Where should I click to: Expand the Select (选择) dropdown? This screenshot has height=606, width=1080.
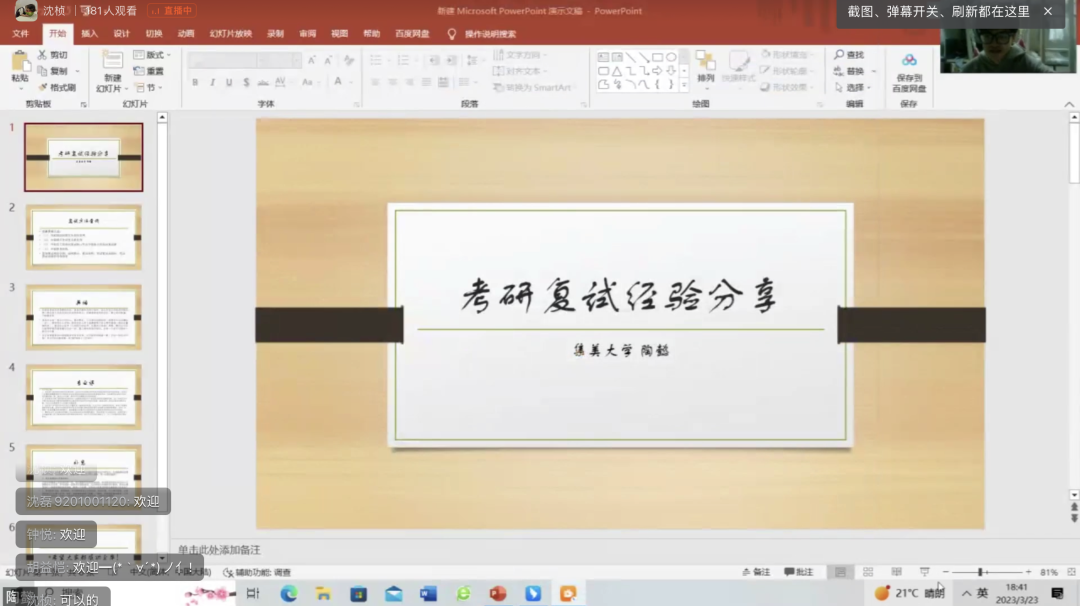click(x=867, y=87)
